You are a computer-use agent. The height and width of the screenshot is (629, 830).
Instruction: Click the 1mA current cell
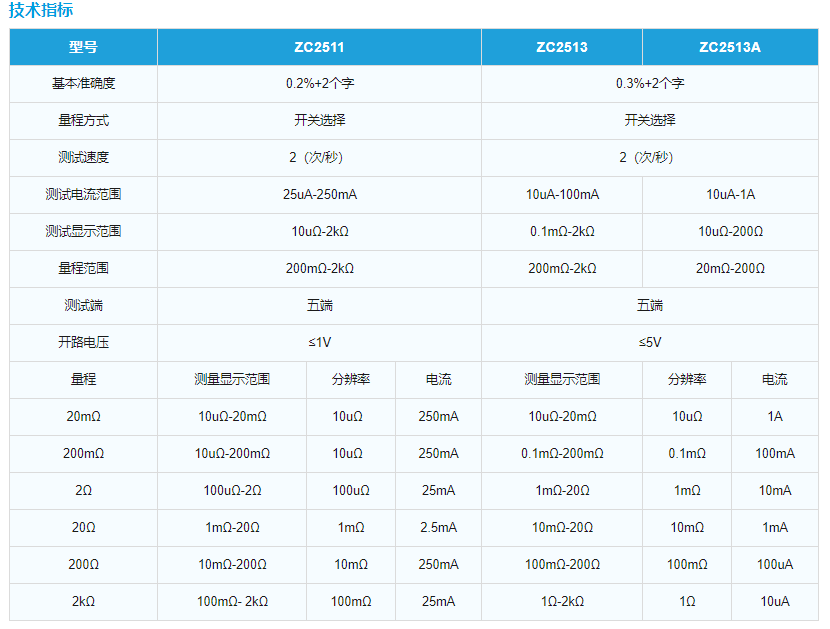(x=775, y=528)
